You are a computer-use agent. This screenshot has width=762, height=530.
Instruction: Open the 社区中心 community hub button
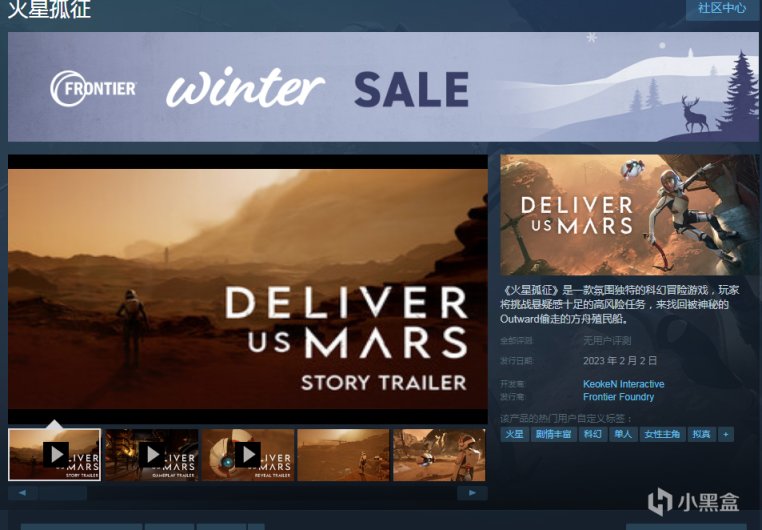tap(722, 8)
